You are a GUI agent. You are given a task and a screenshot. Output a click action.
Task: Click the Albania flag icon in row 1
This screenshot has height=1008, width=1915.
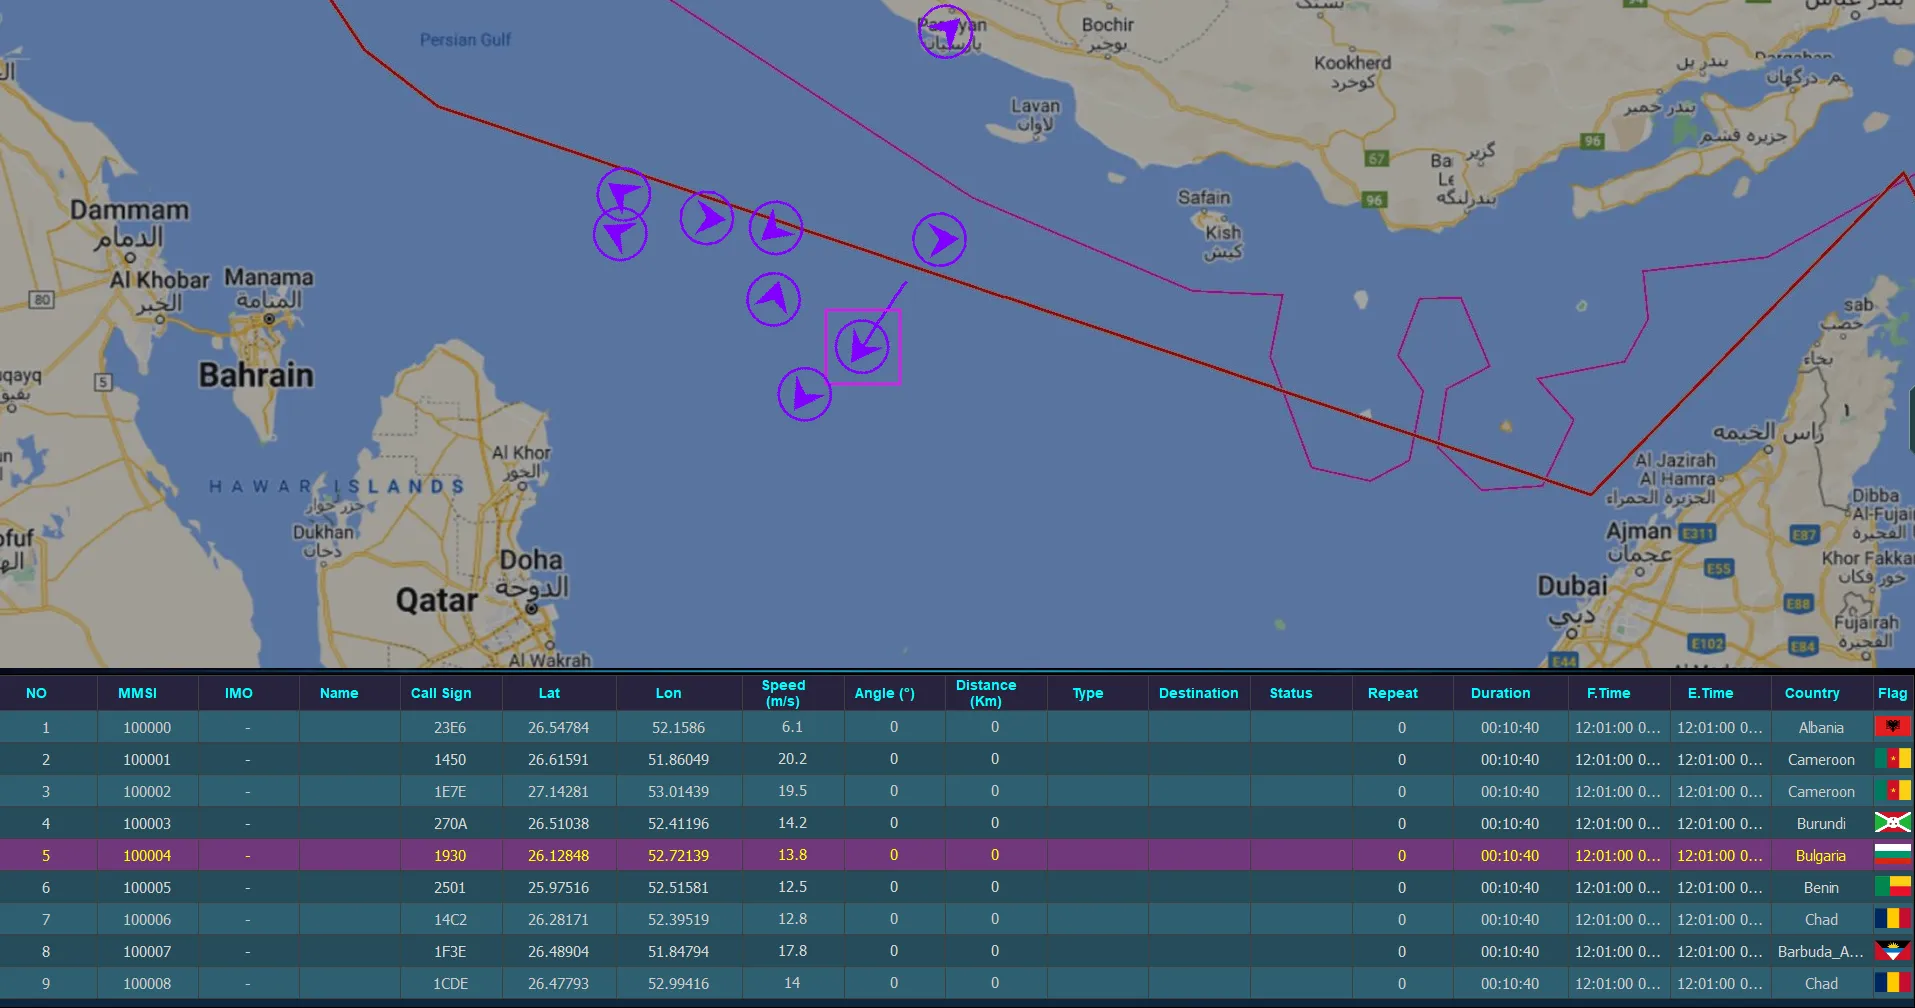point(1892,727)
